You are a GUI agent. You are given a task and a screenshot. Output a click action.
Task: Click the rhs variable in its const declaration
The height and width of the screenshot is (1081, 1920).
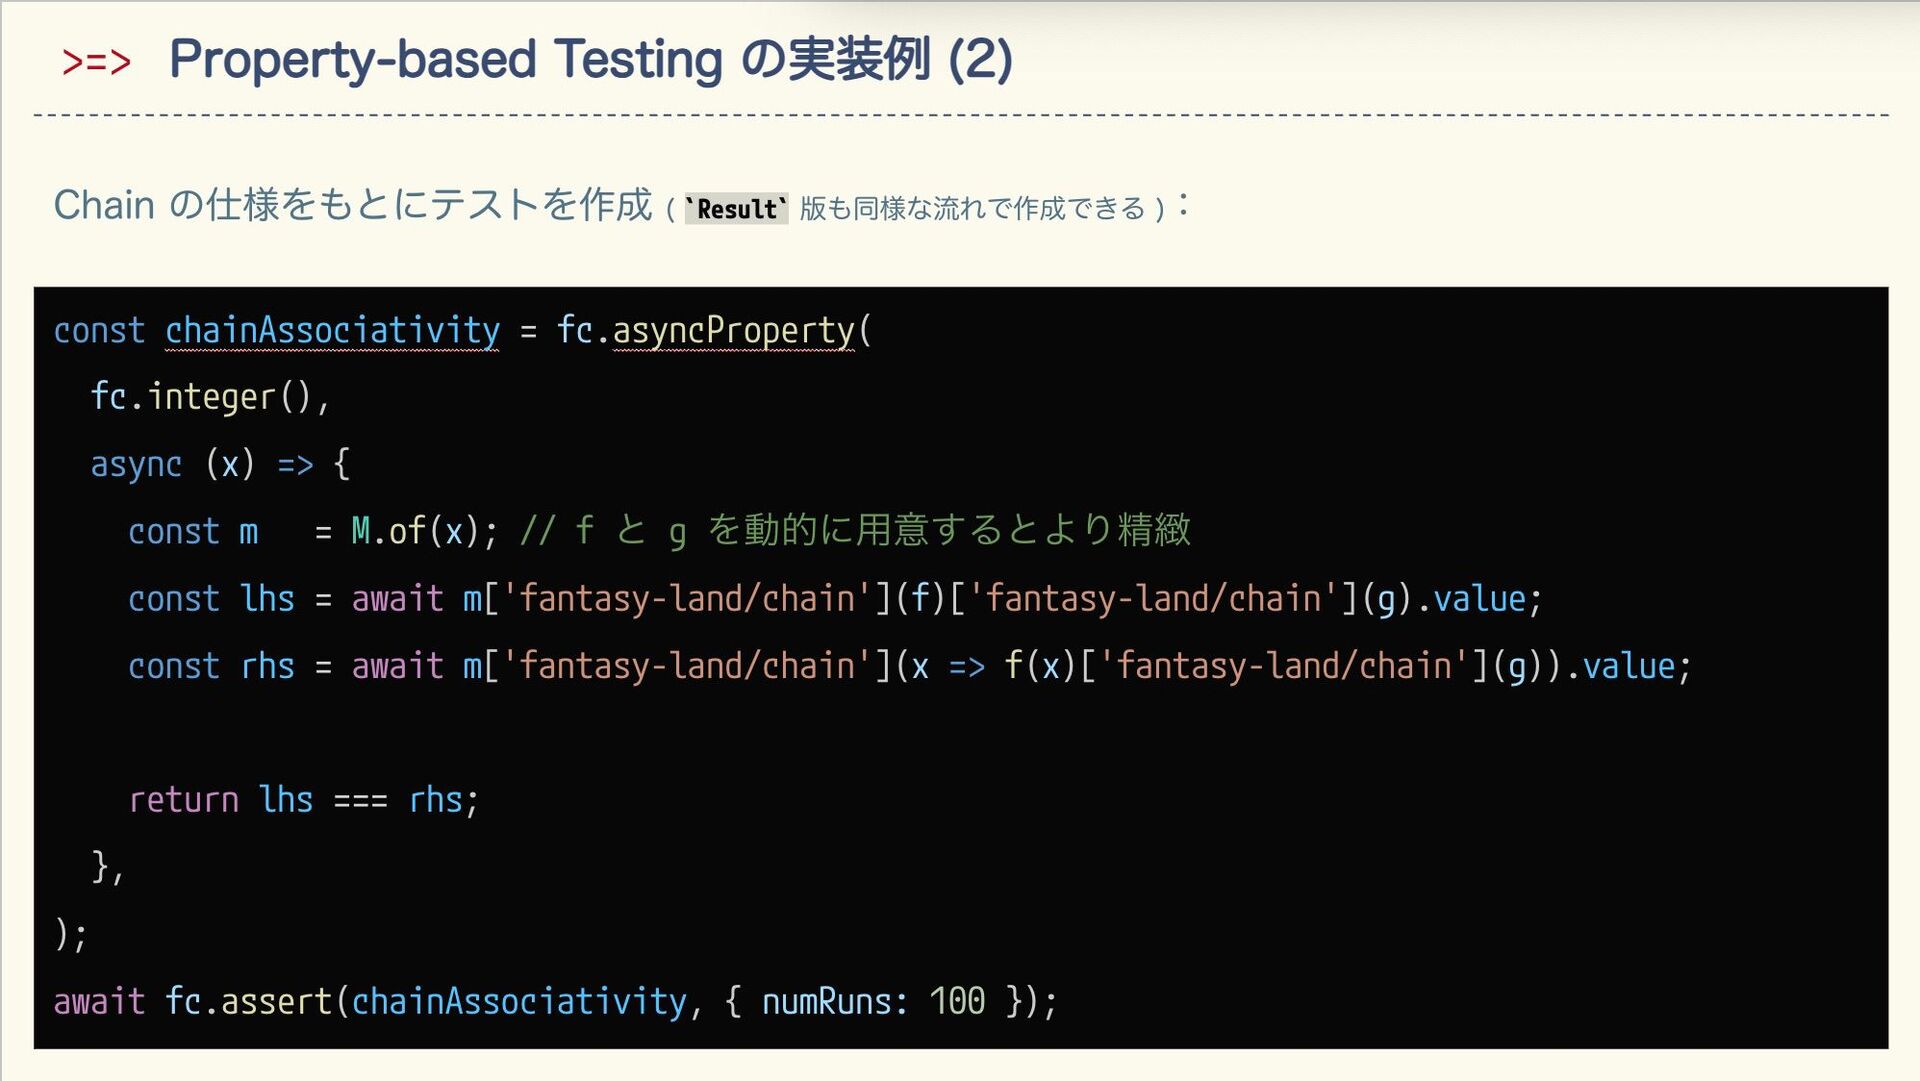click(267, 665)
